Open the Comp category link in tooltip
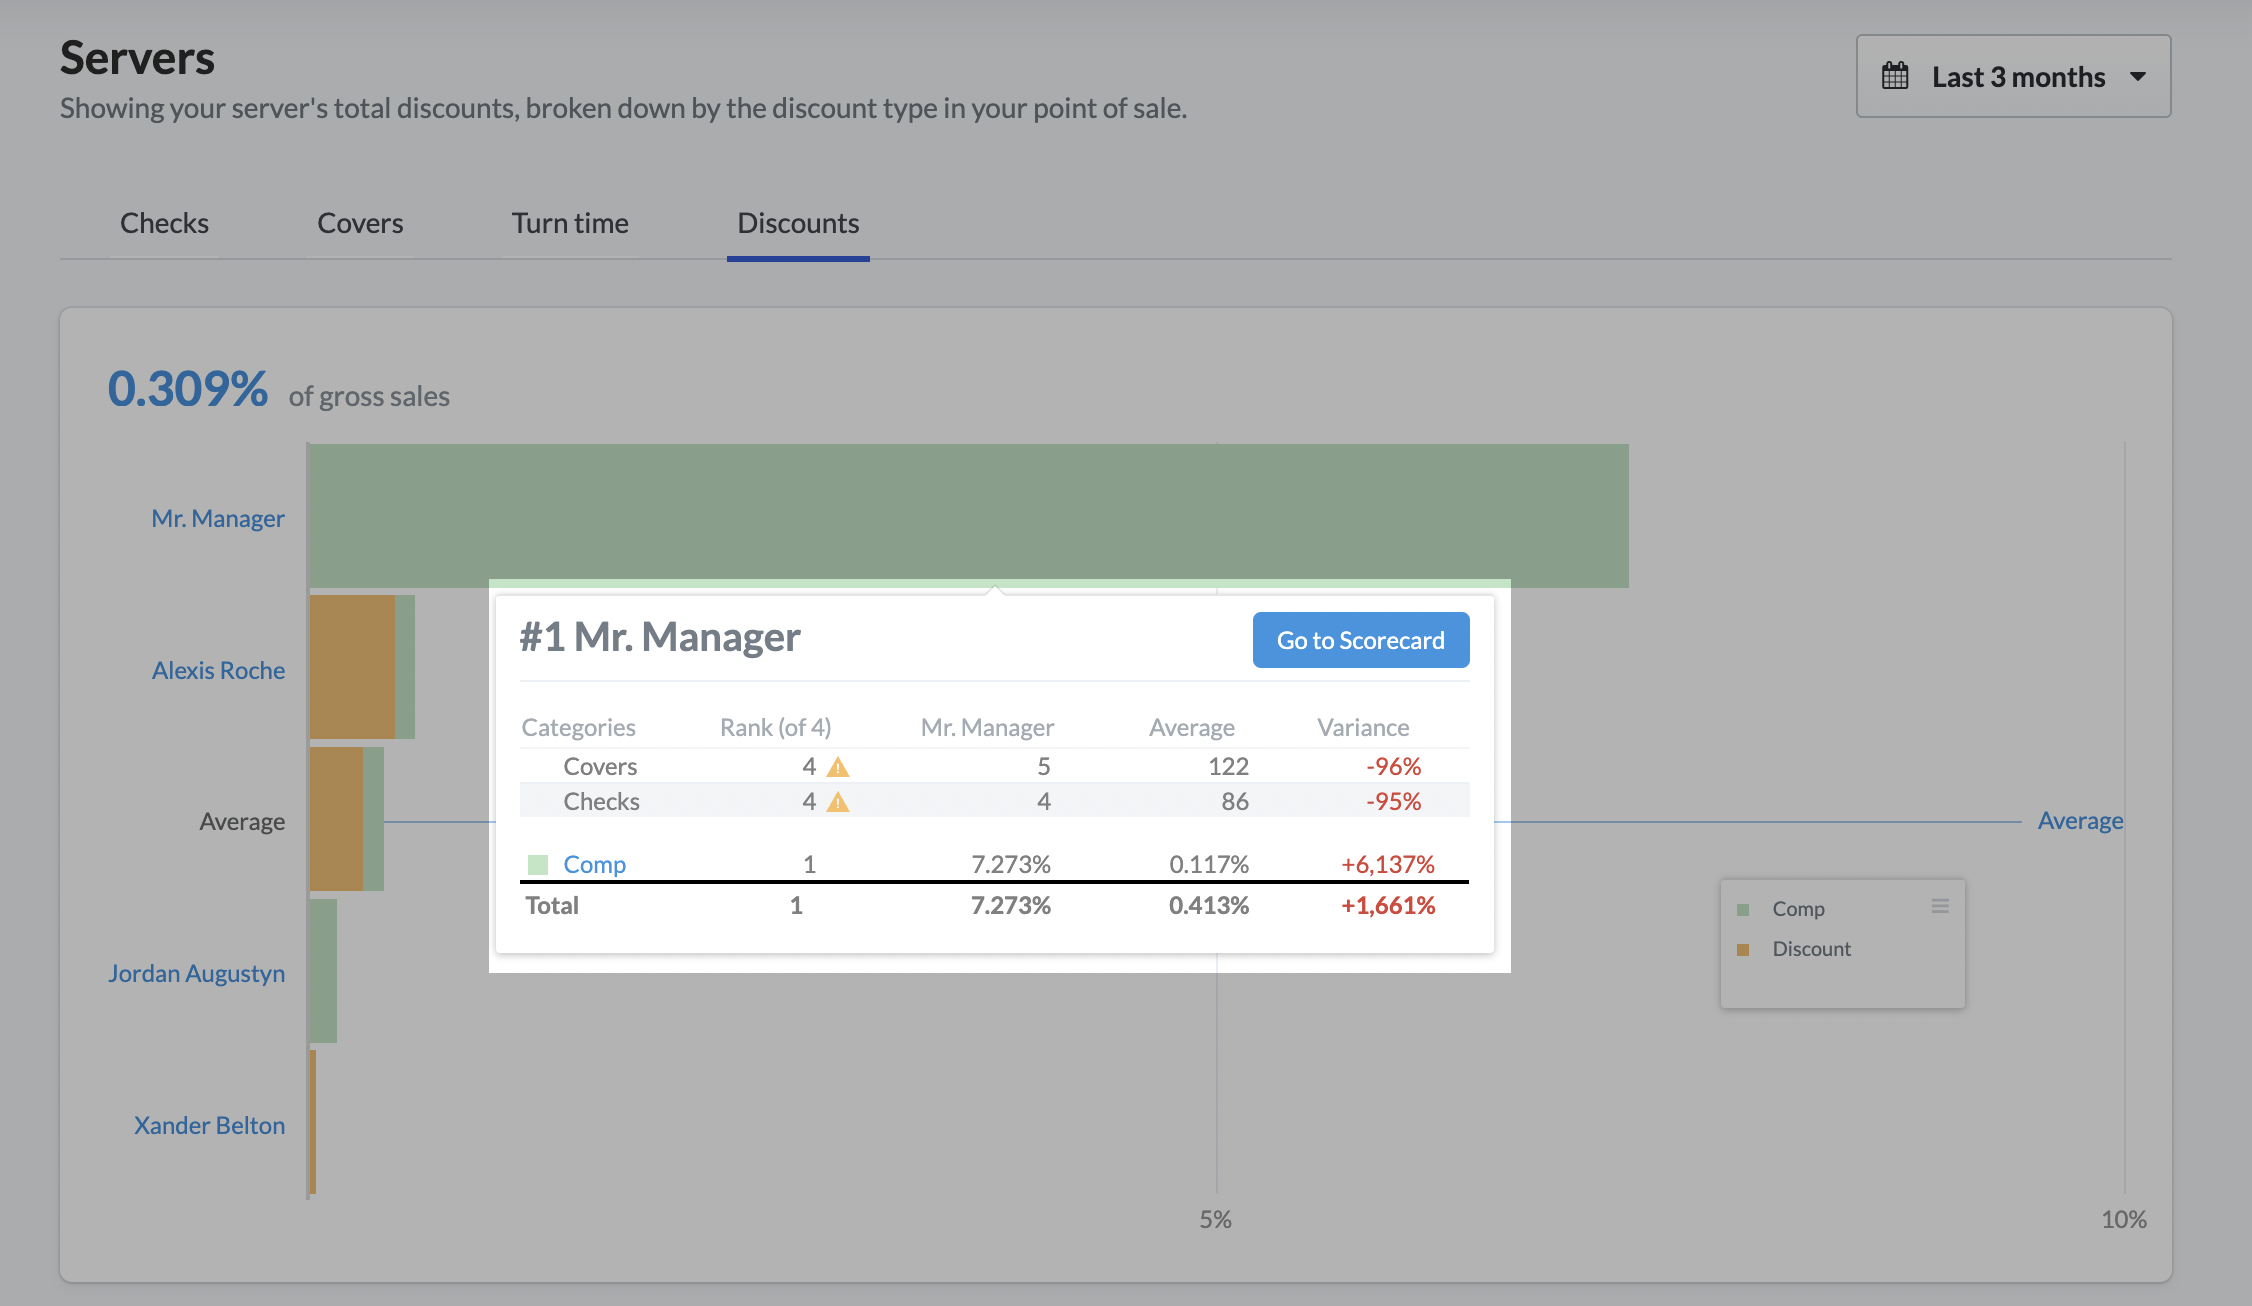 coord(594,864)
